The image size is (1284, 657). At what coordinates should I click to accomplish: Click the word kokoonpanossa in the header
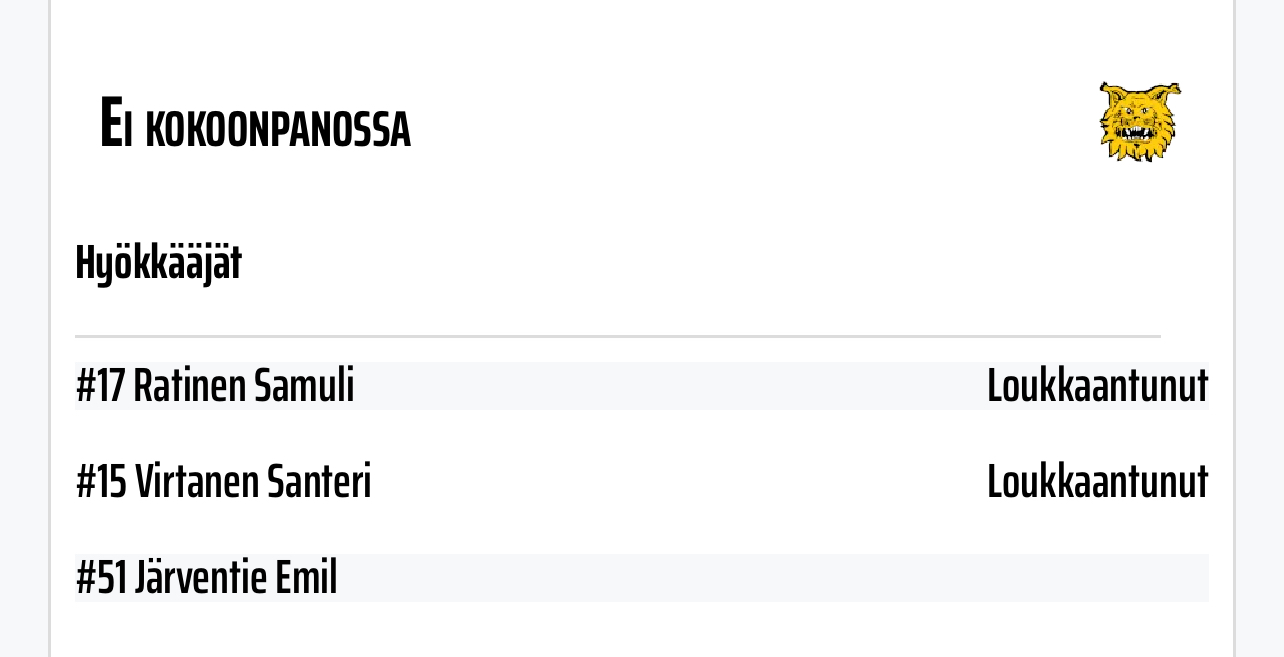278,130
